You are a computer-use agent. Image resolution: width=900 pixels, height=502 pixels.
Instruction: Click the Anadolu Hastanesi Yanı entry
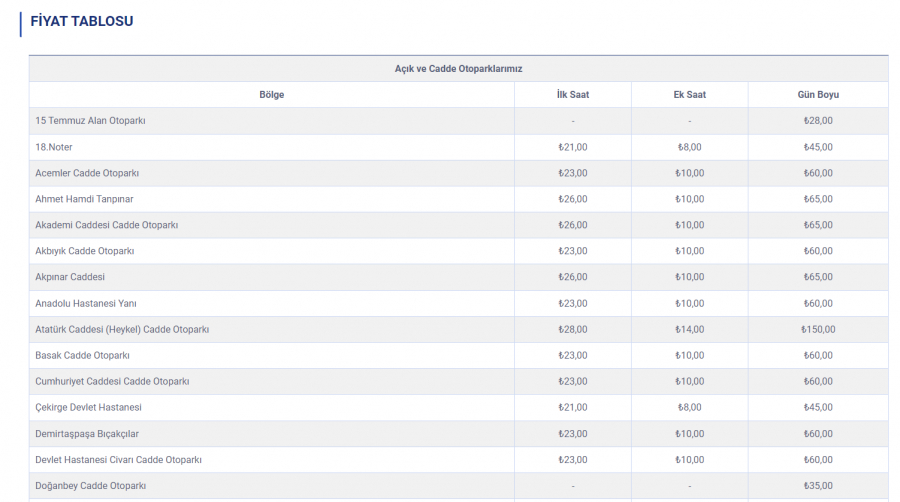(86, 303)
